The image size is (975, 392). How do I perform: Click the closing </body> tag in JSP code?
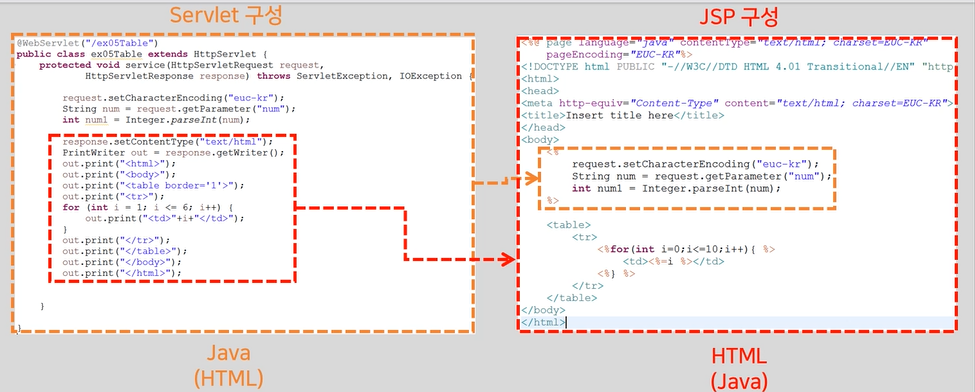click(543, 310)
